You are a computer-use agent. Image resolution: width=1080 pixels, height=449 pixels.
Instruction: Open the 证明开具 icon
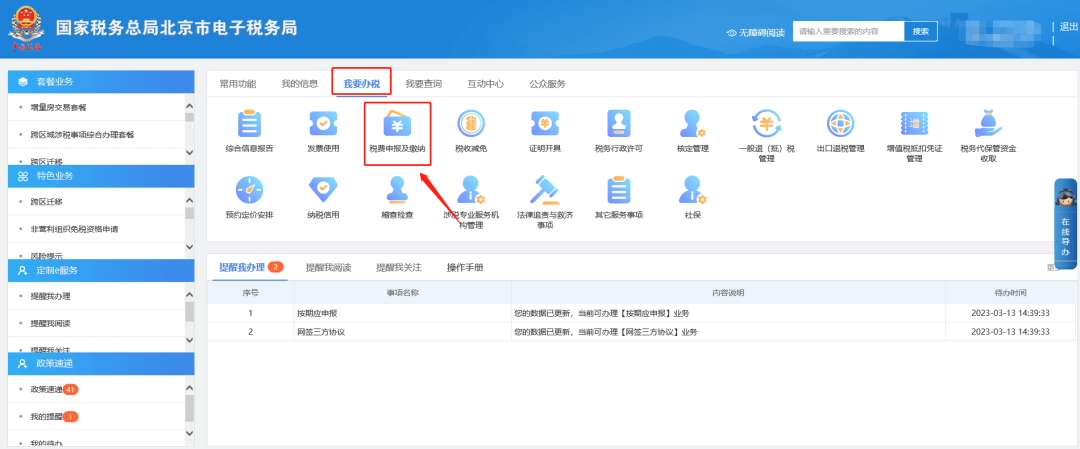pos(545,125)
